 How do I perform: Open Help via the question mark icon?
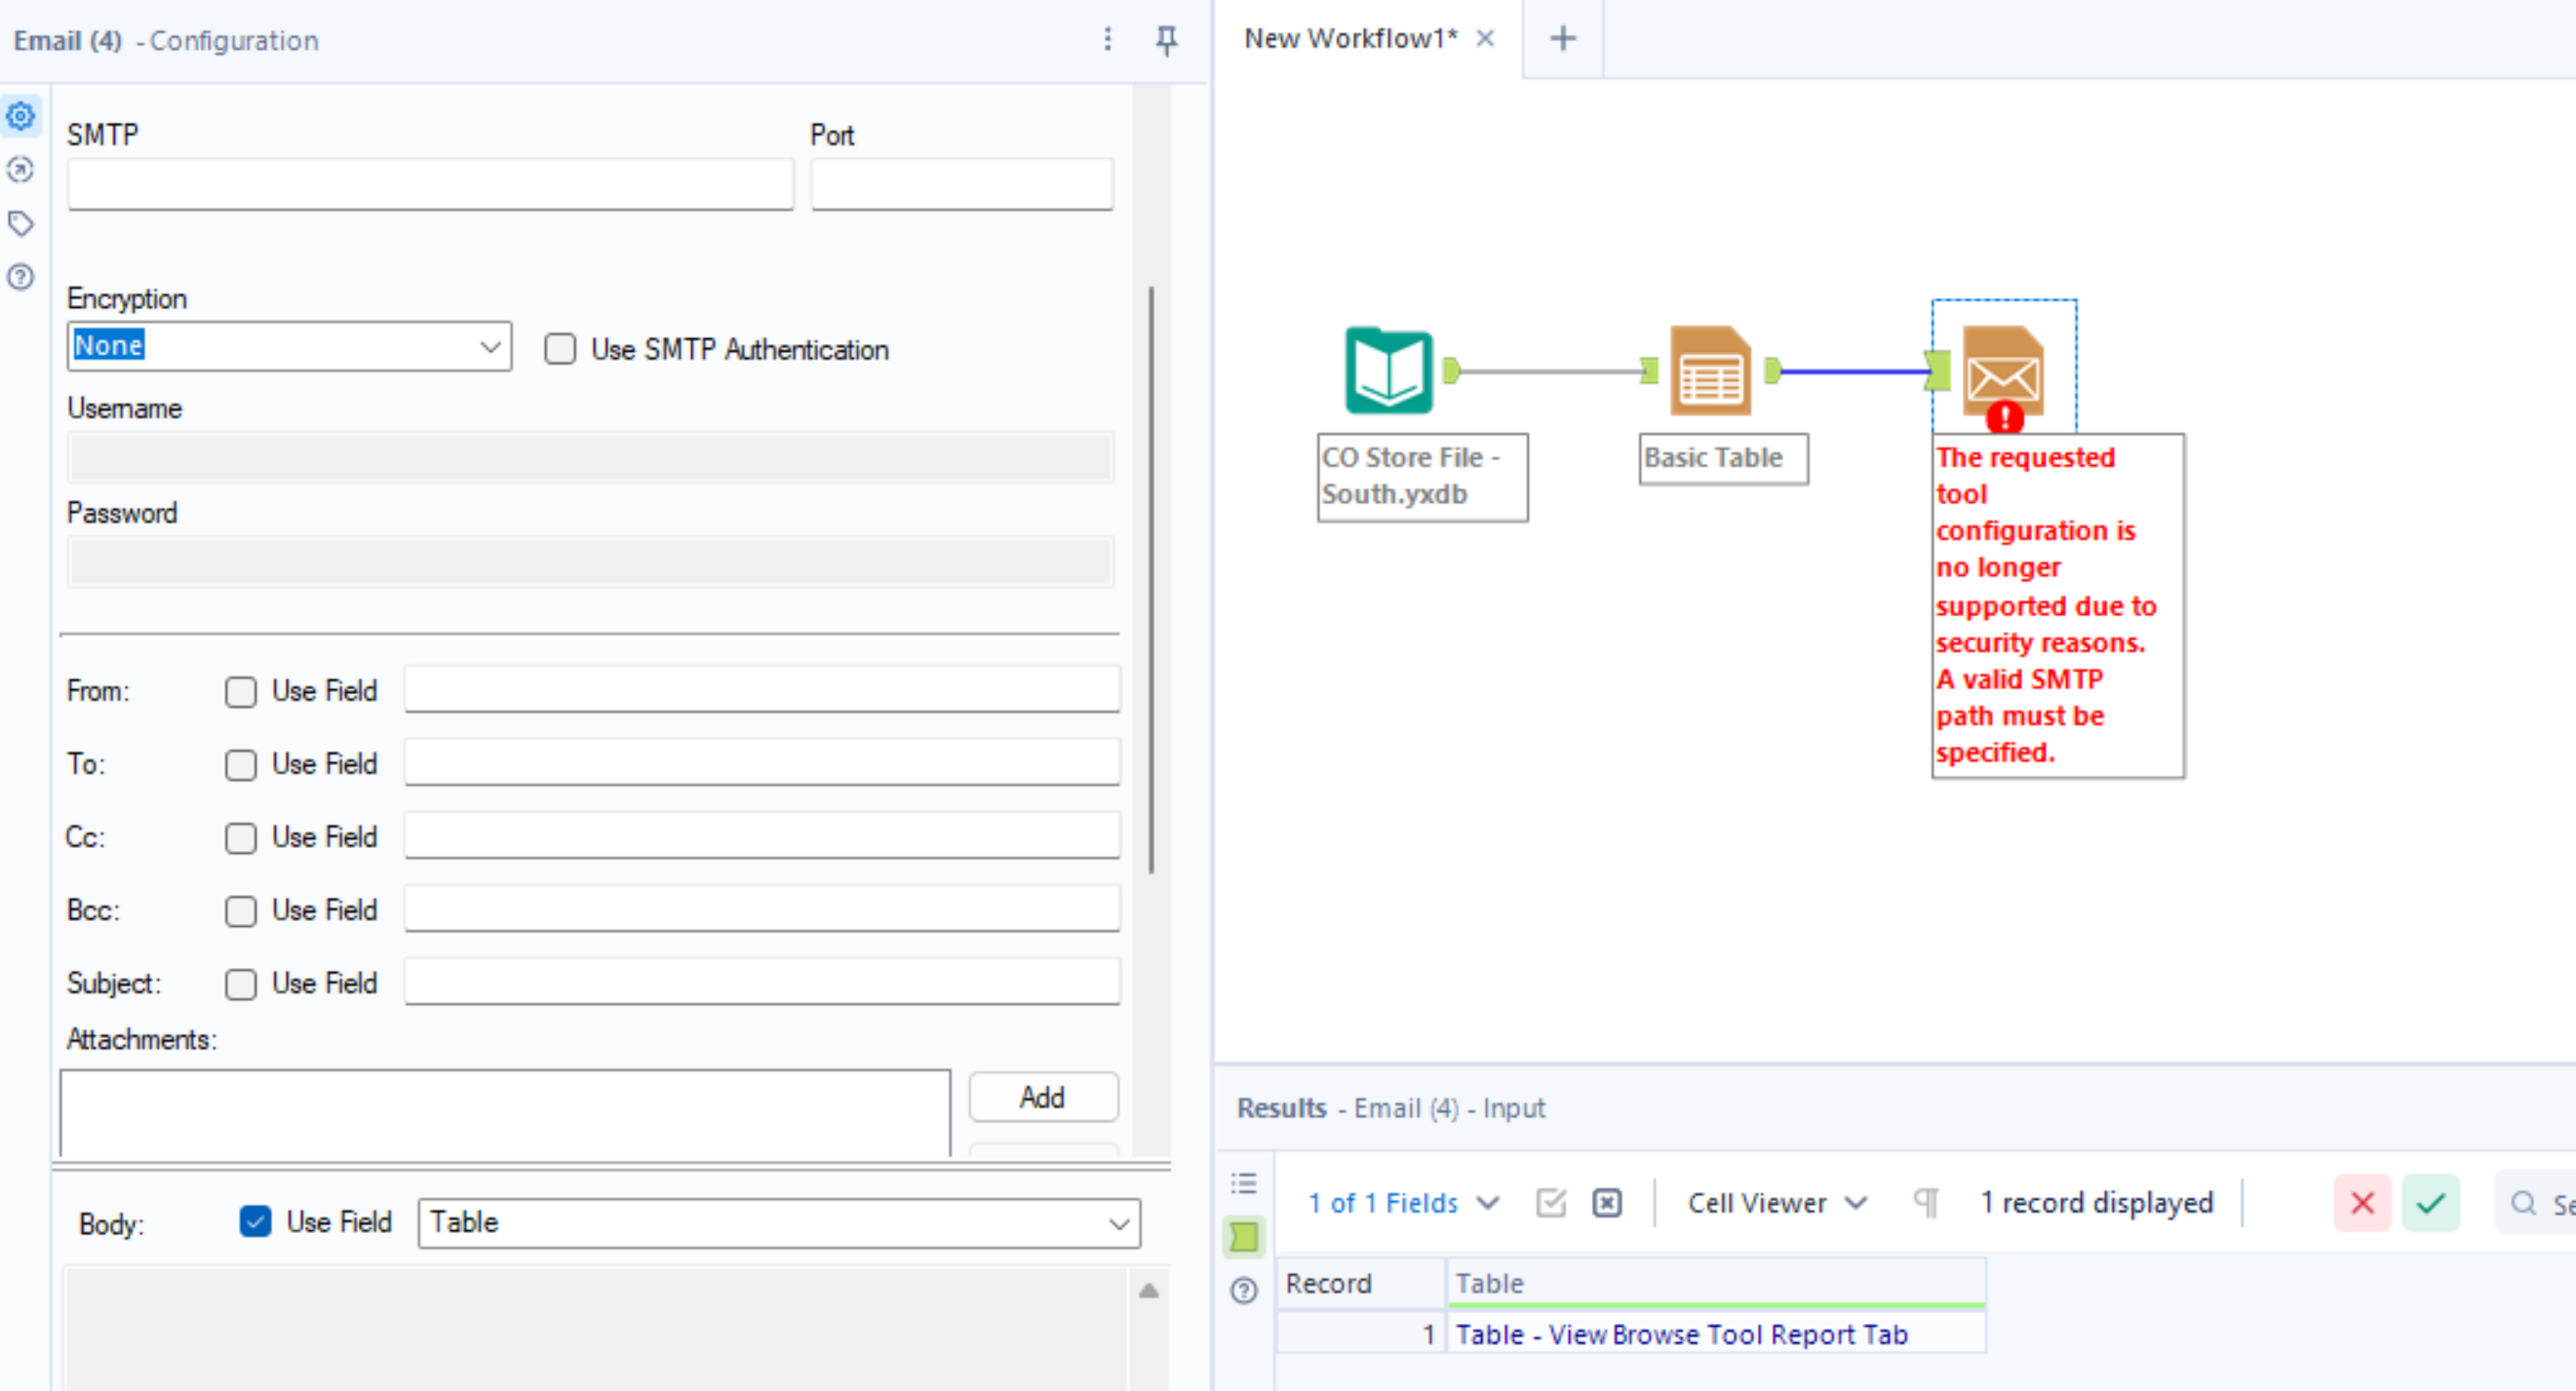click(x=20, y=278)
